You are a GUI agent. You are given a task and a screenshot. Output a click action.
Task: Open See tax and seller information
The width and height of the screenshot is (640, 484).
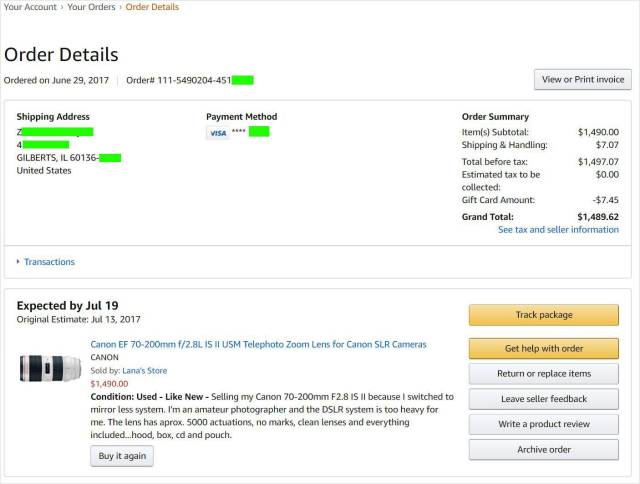[x=558, y=230]
